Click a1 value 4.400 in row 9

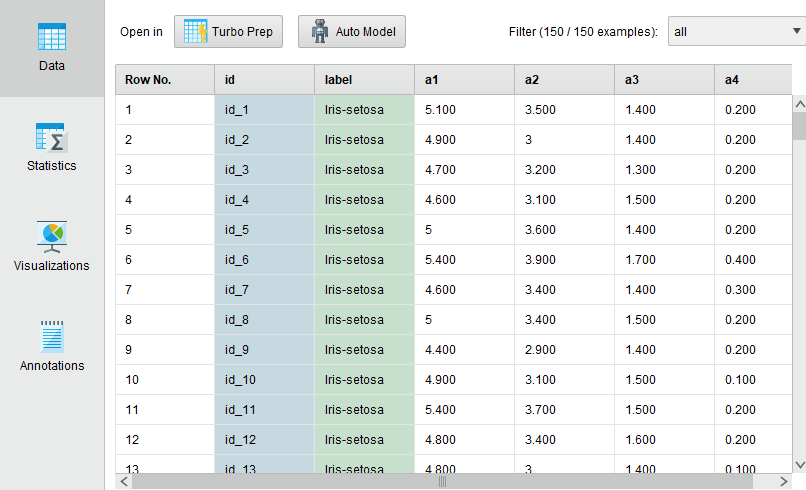pos(464,350)
